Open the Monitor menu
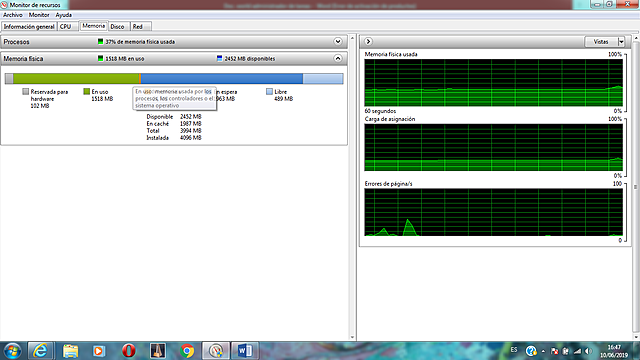Viewport: 640px width, 360px height. pyautogui.click(x=39, y=15)
